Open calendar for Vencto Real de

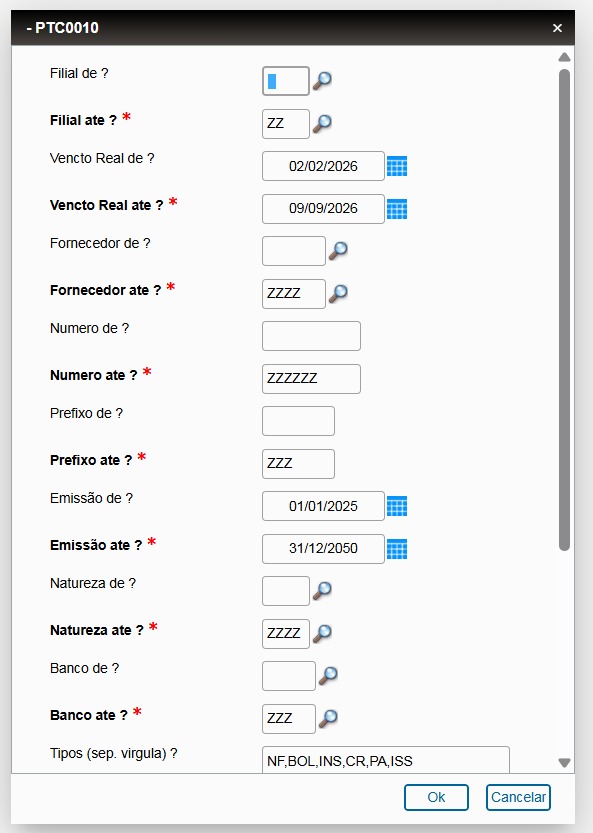pos(397,166)
